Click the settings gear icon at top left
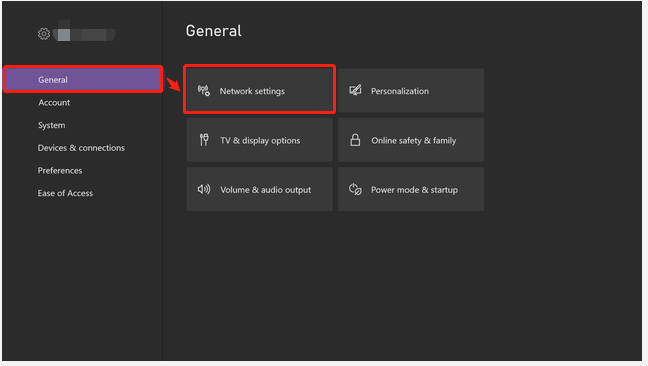This screenshot has width=648, height=366. tap(44, 34)
